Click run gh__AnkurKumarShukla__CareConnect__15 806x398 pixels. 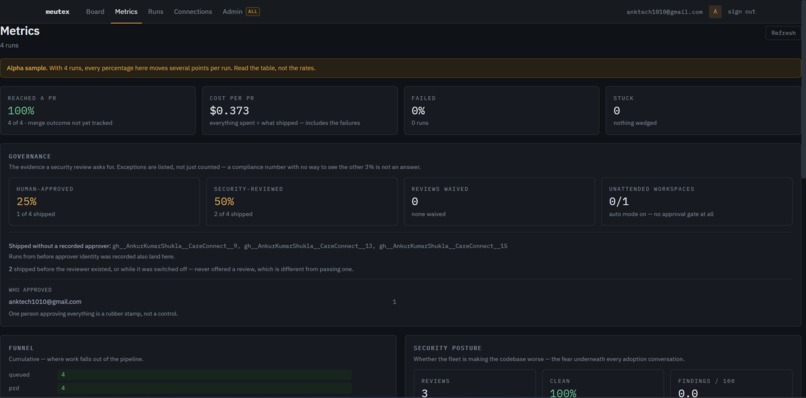[x=444, y=246]
